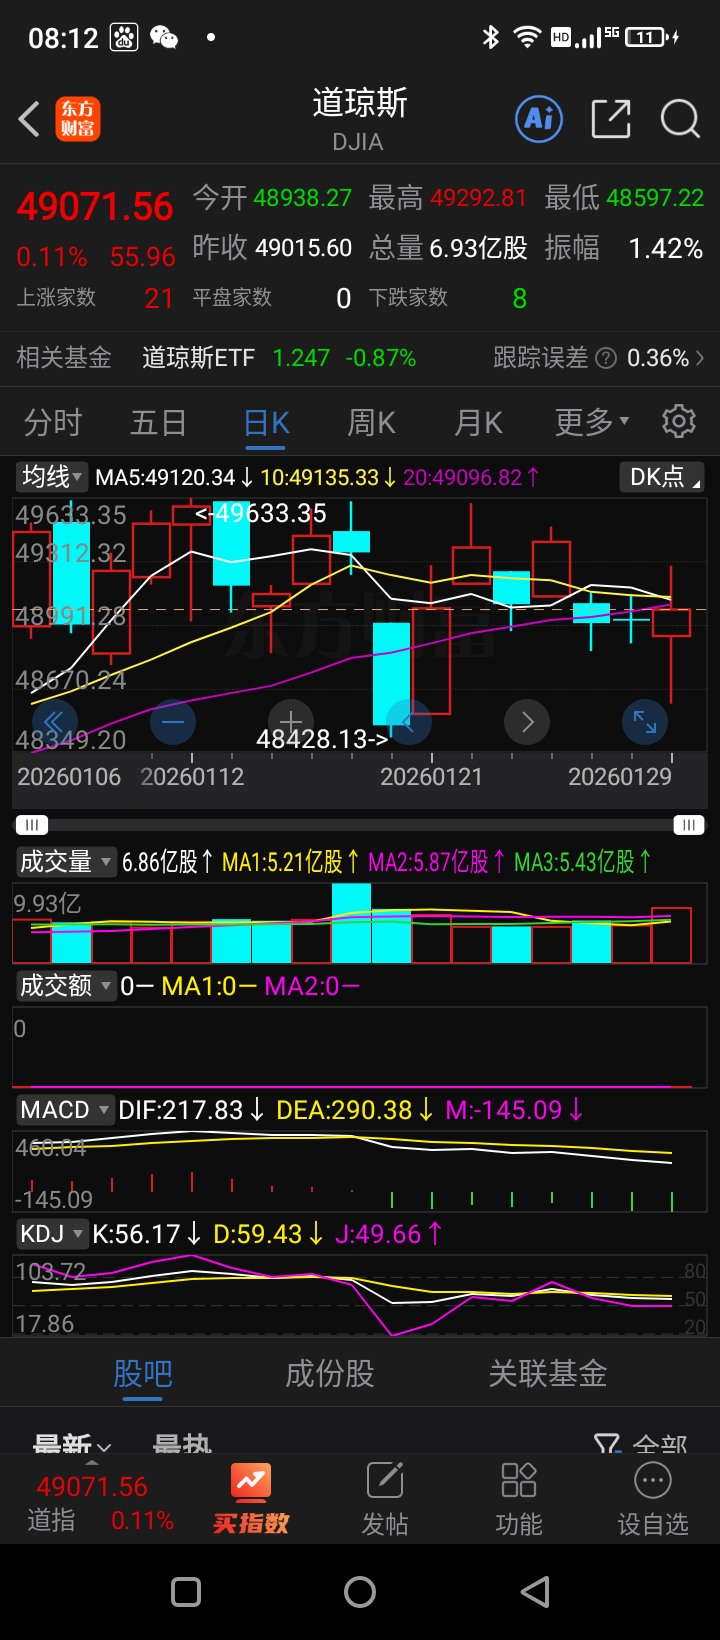Open search with the magnifier icon
Image resolution: width=720 pixels, height=1640 pixels.
(x=680, y=119)
